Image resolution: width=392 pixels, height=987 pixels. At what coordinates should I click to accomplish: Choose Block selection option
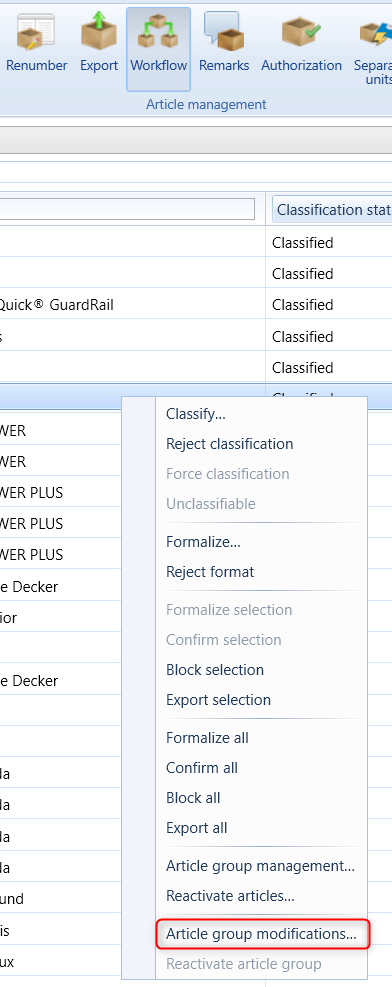point(215,670)
